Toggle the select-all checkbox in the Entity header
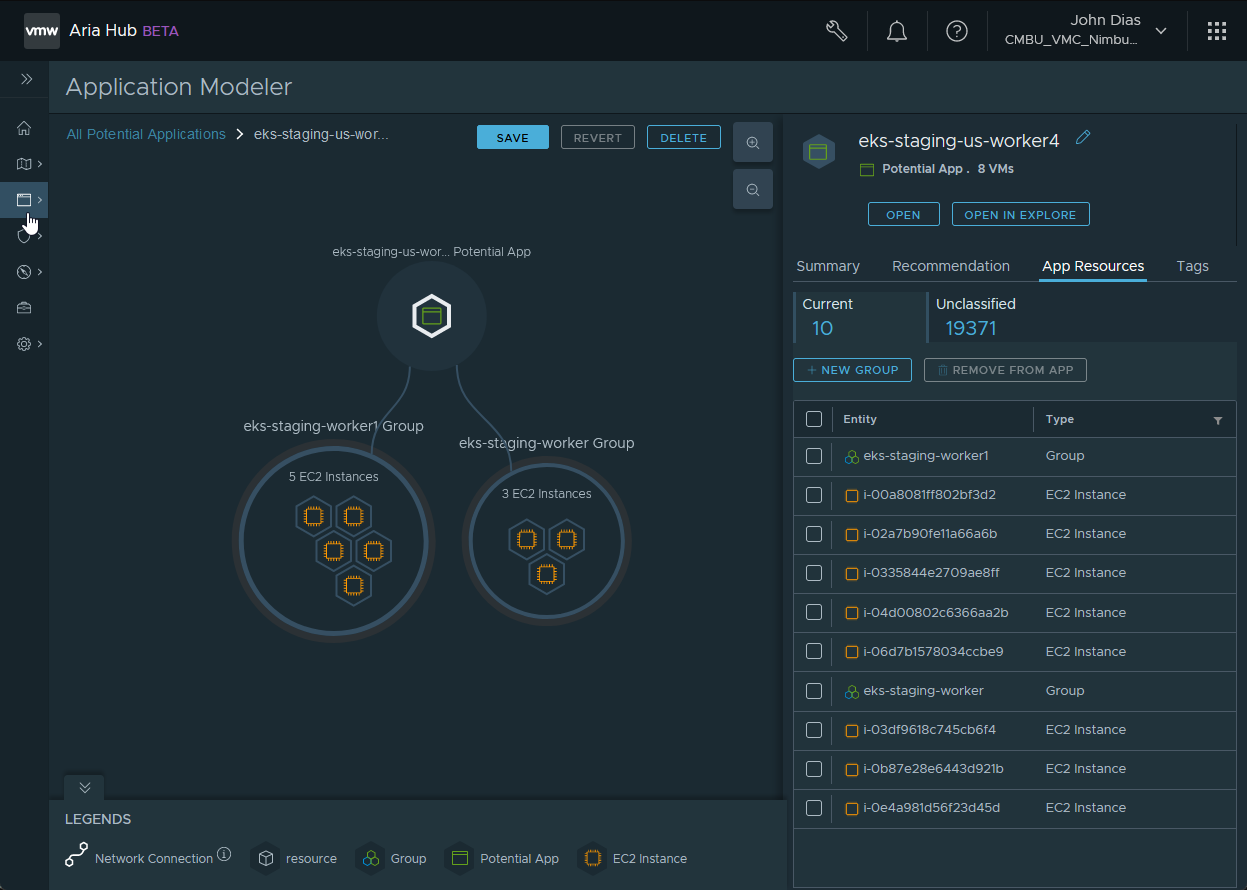Image resolution: width=1247 pixels, height=890 pixels. tap(814, 420)
